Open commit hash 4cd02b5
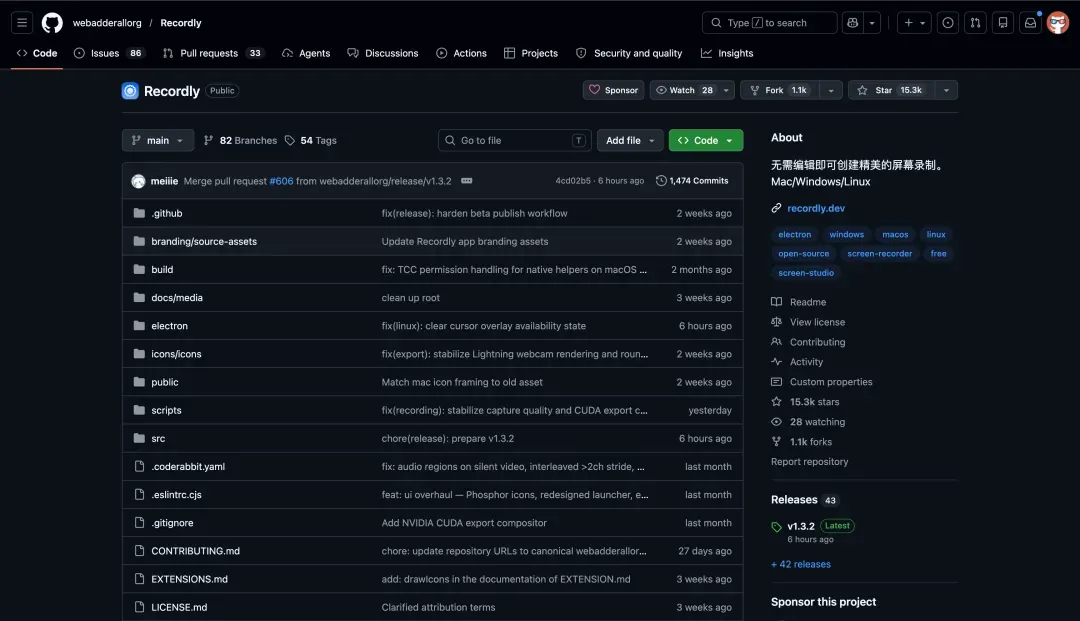This screenshot has width=1080, height=621. pos(573,180)
